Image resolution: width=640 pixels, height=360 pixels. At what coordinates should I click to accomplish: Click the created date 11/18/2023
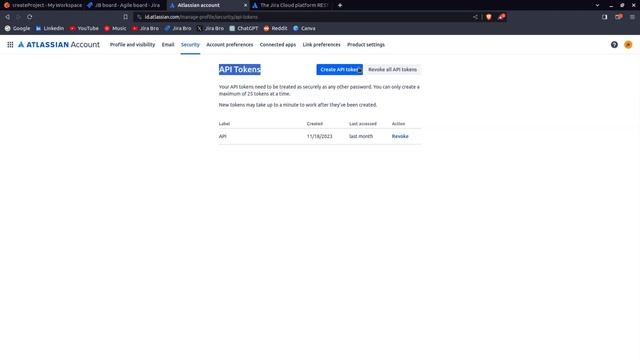pyautogui.click(x=320, y=136)
